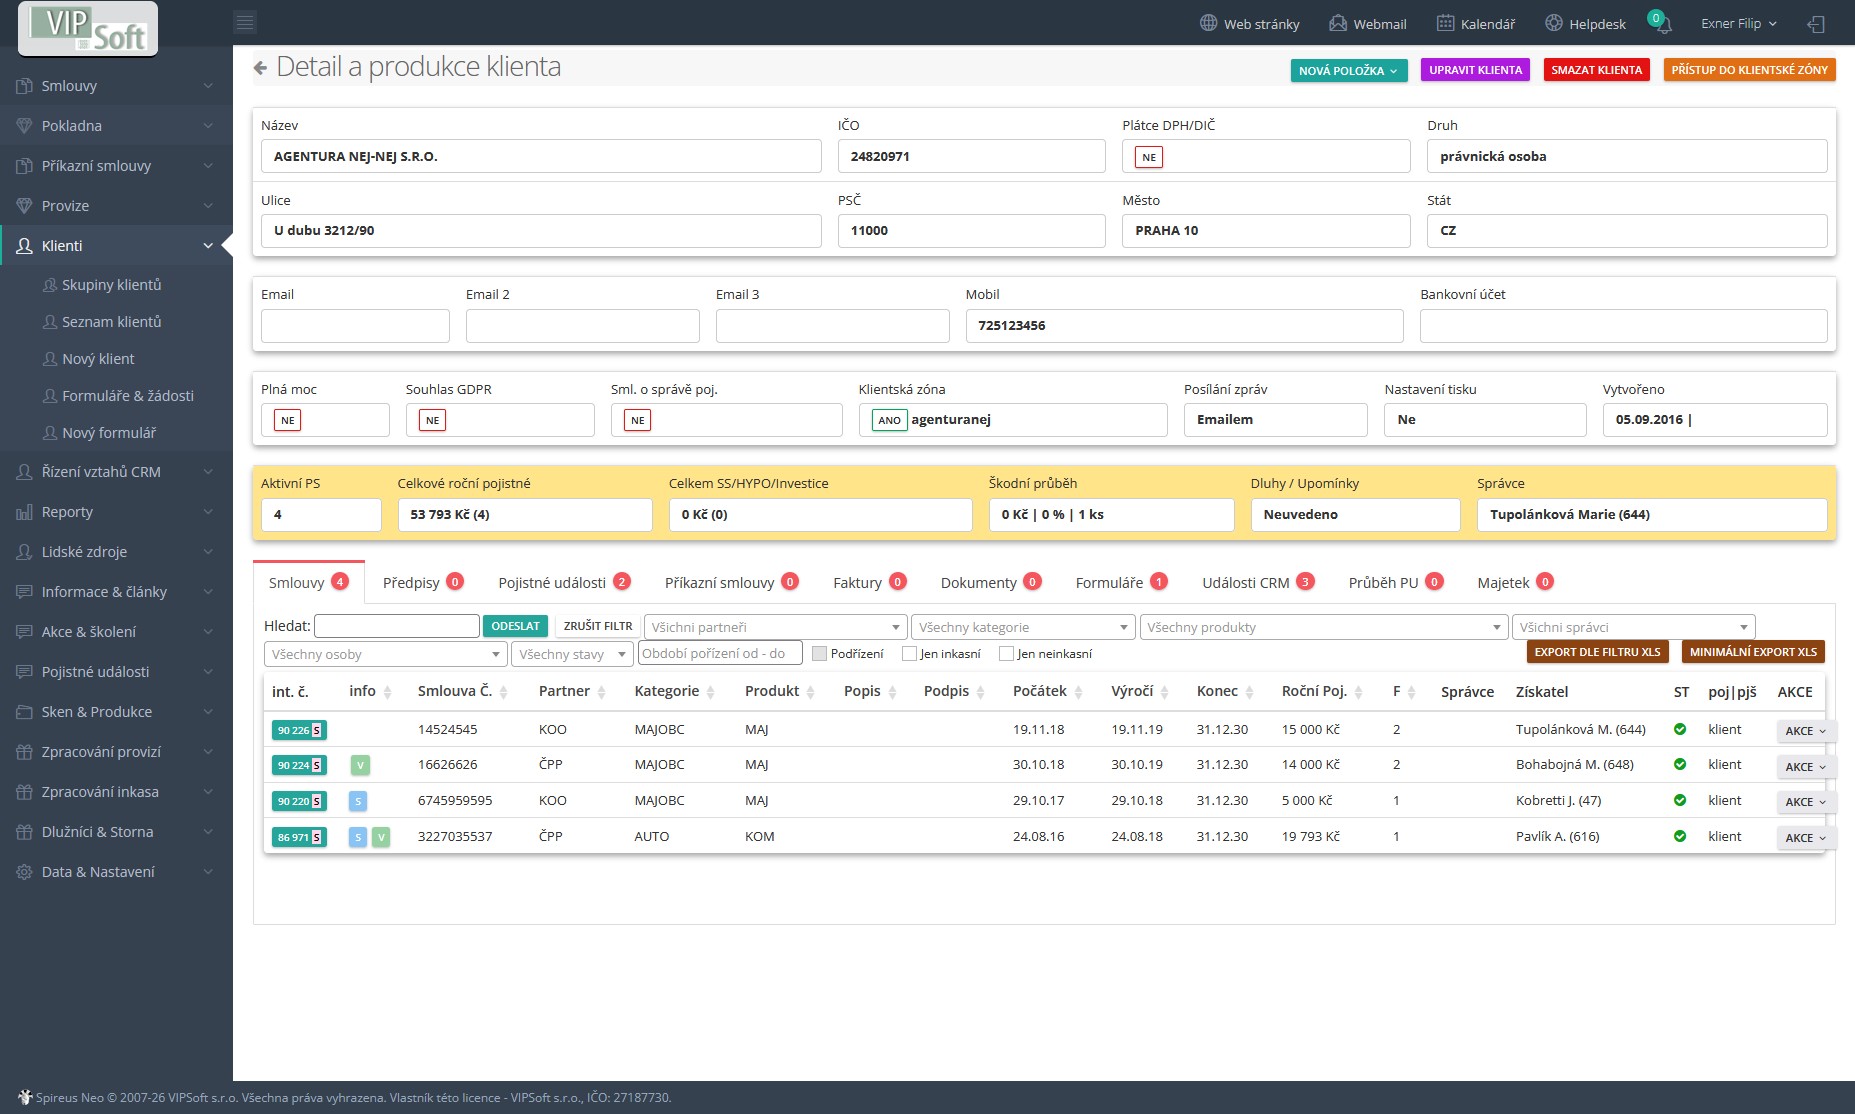This screenshot has height=1114, width=1855.
Task: Open NOVÁ POLOŽKA dropdown button
Action: pos(1349,70)
